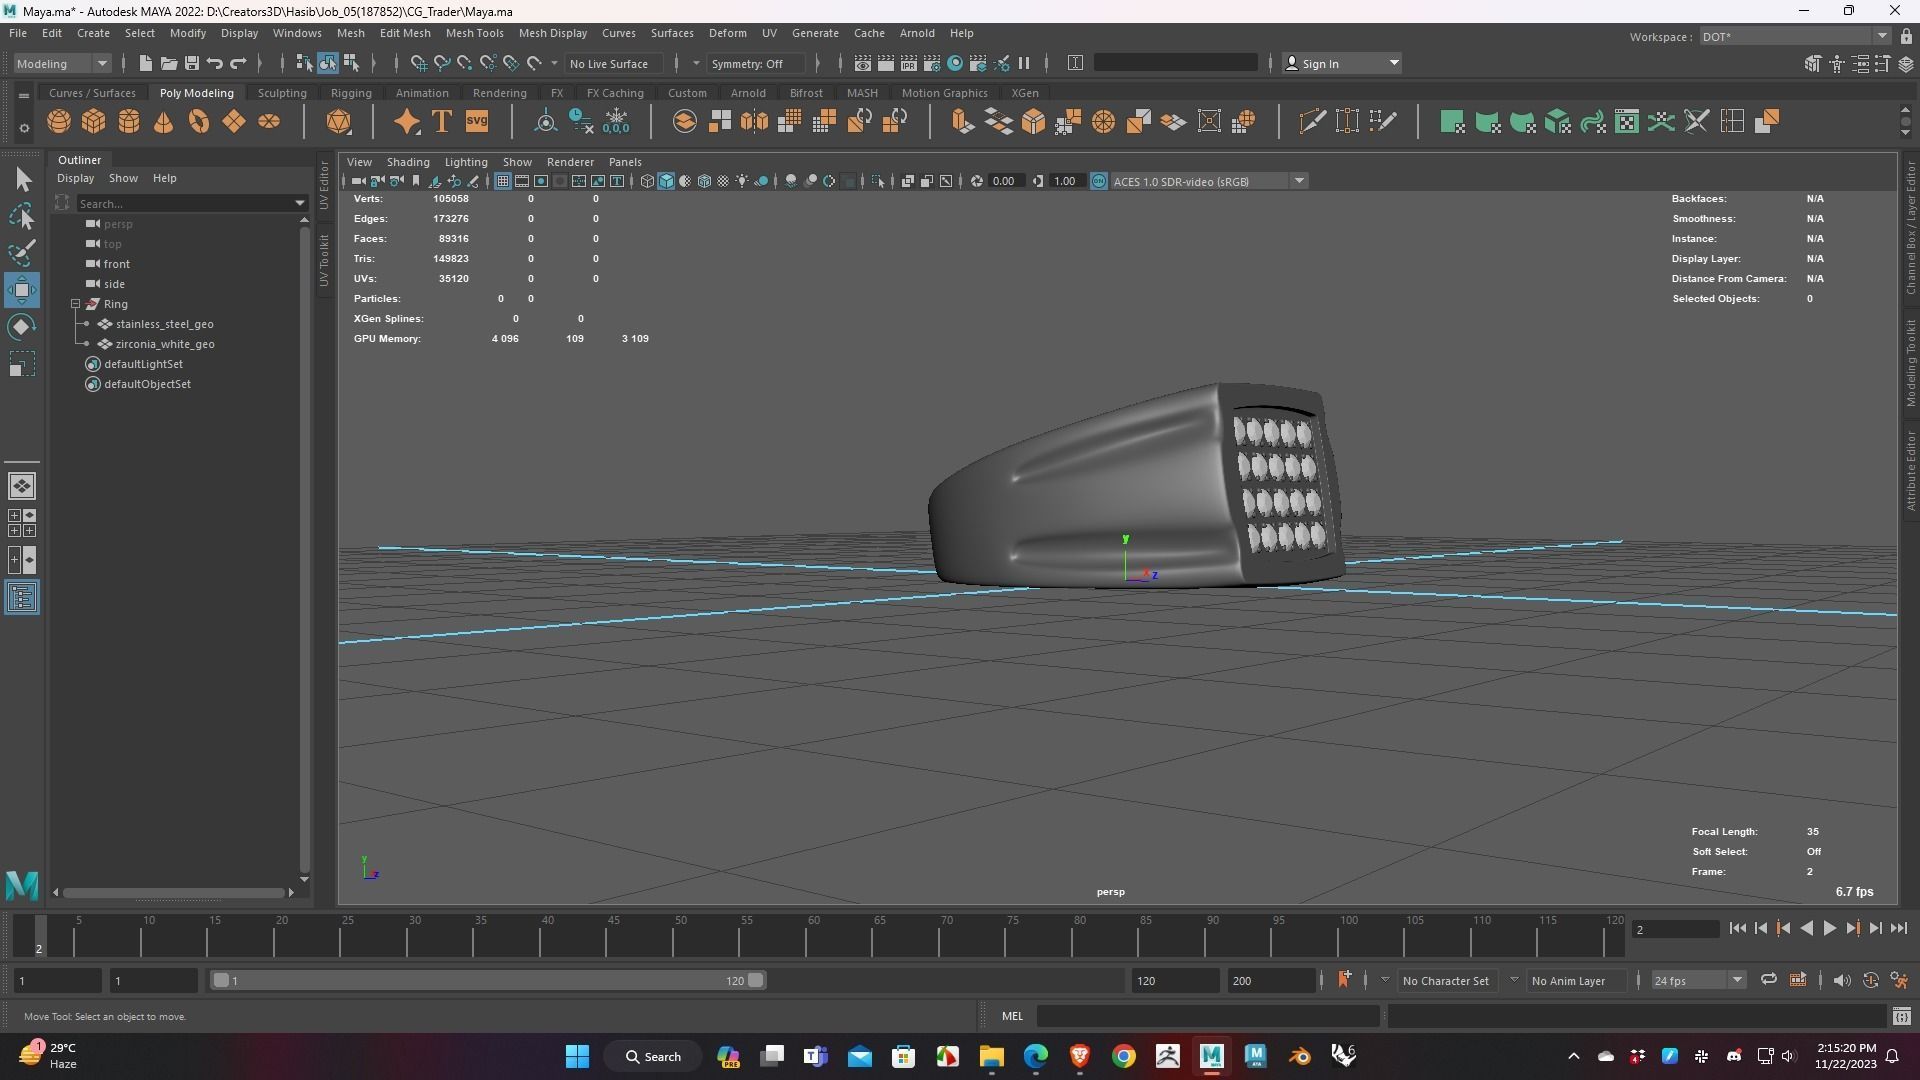Open the Workspace DOT* dropdown
1920x1080 pixels.
click(1794, 36)
